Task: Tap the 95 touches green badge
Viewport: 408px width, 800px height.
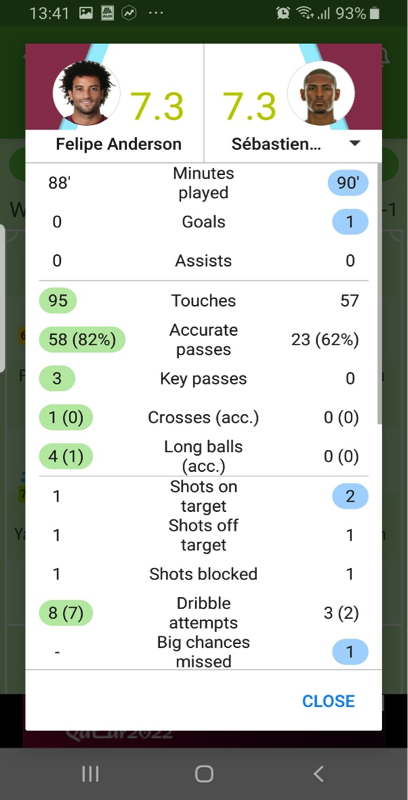Action: pos(58,301)
